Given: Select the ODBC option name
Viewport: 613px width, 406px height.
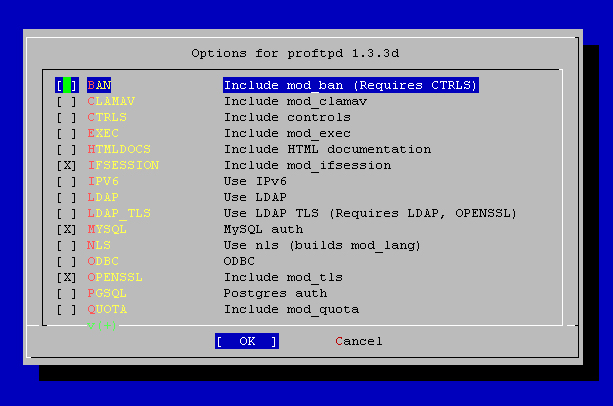Looking at the screenshot, I should tap(103, 261).
